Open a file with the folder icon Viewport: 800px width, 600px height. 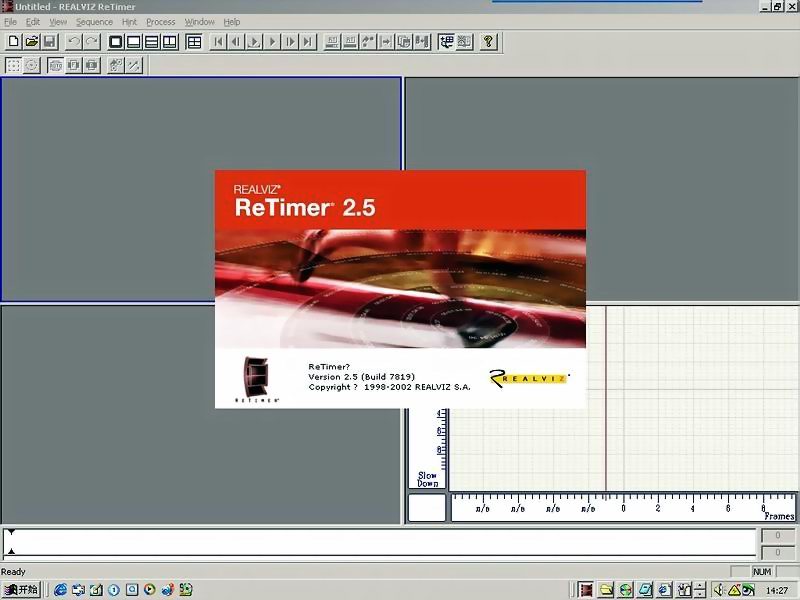[32, 41]
